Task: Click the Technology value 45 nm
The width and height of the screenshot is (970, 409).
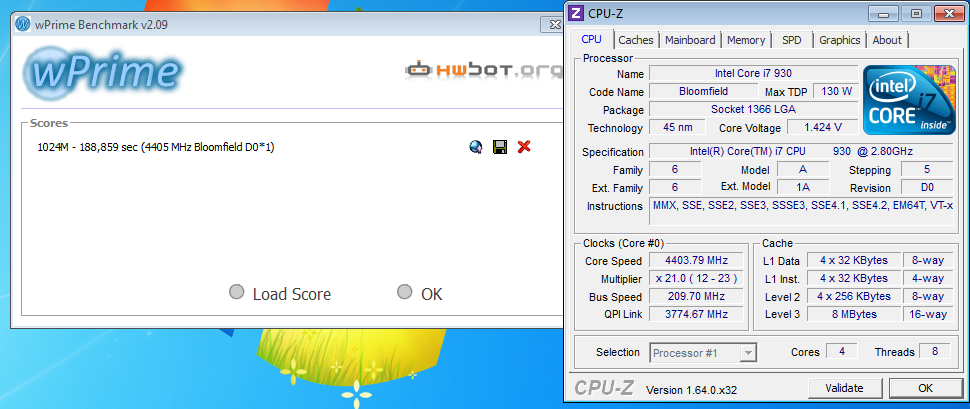Action: pyautogui.click(x=677, y=127)
